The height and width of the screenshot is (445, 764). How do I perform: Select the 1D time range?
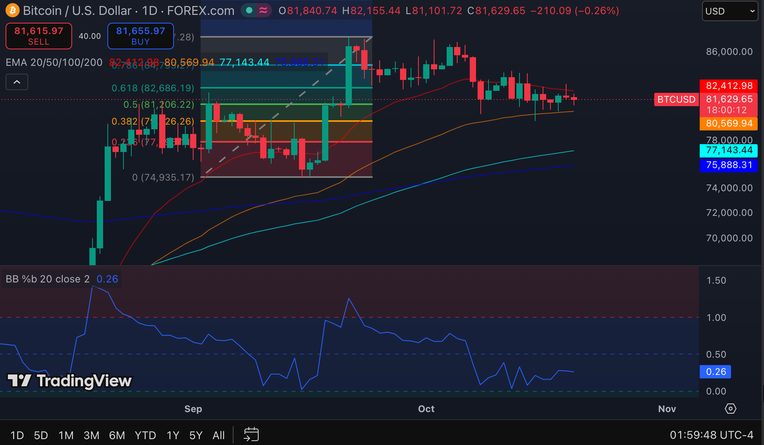(17, 435)
